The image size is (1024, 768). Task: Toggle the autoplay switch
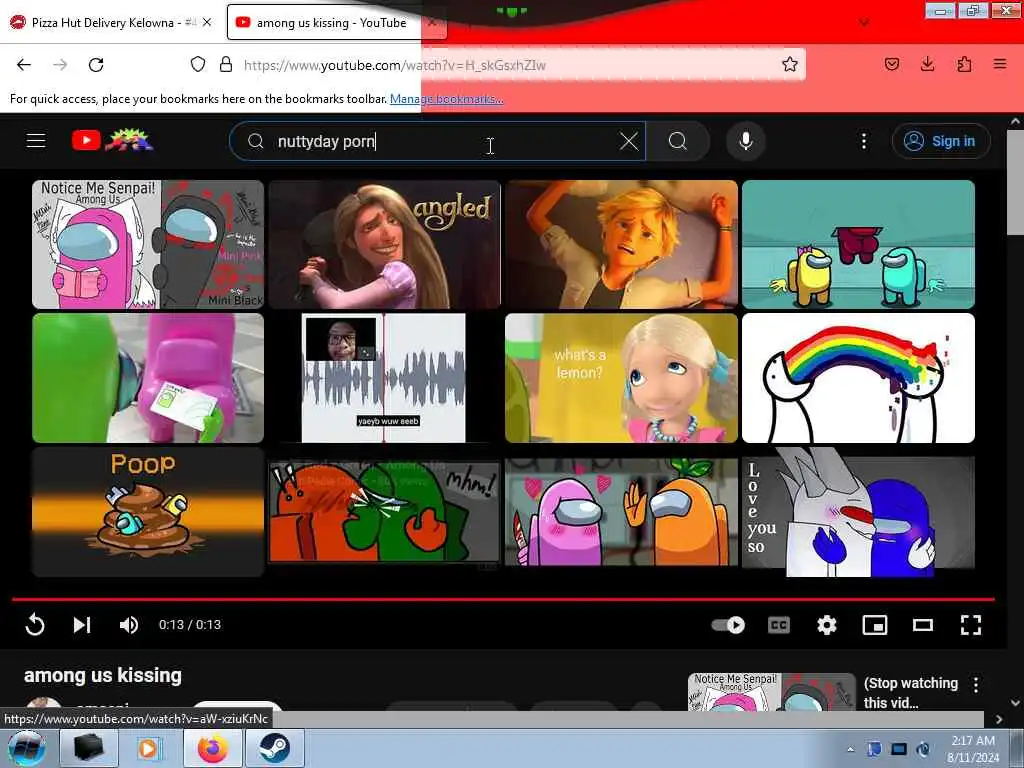pyautogui.click(x=728, y=625)
